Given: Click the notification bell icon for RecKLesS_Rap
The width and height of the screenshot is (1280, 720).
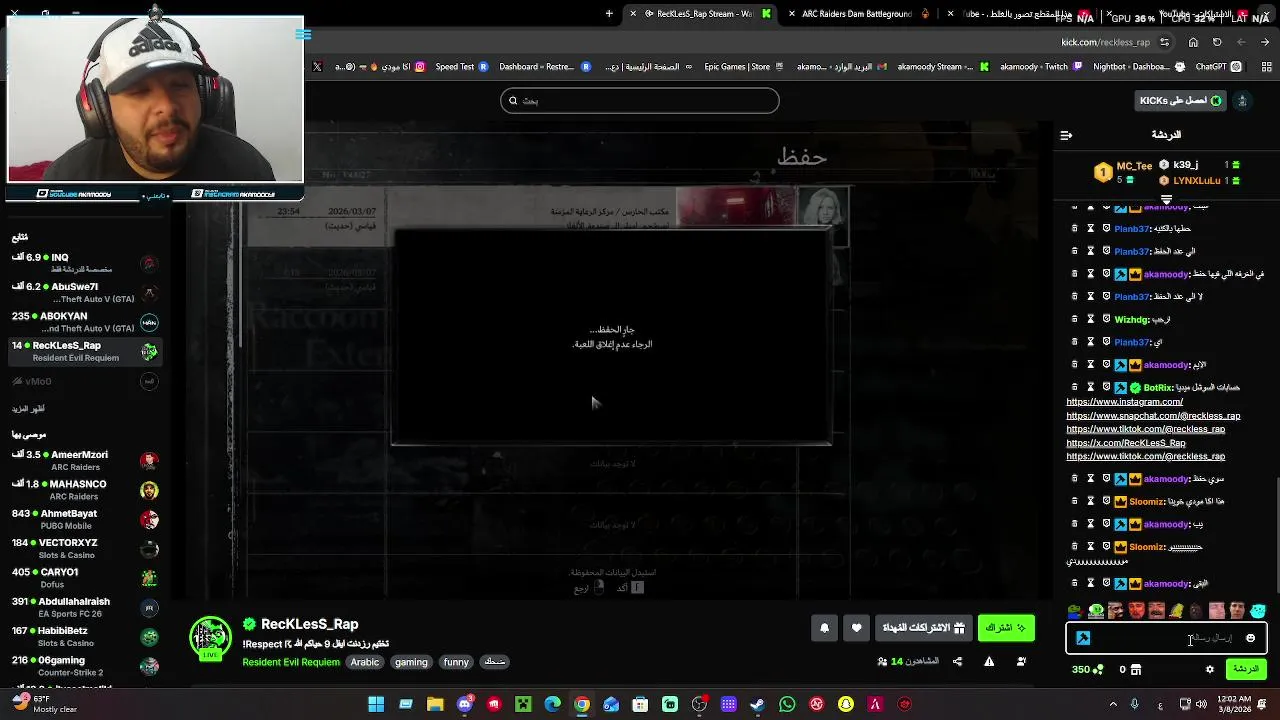Looking at the screenshot, I should [x=825, y=628].
